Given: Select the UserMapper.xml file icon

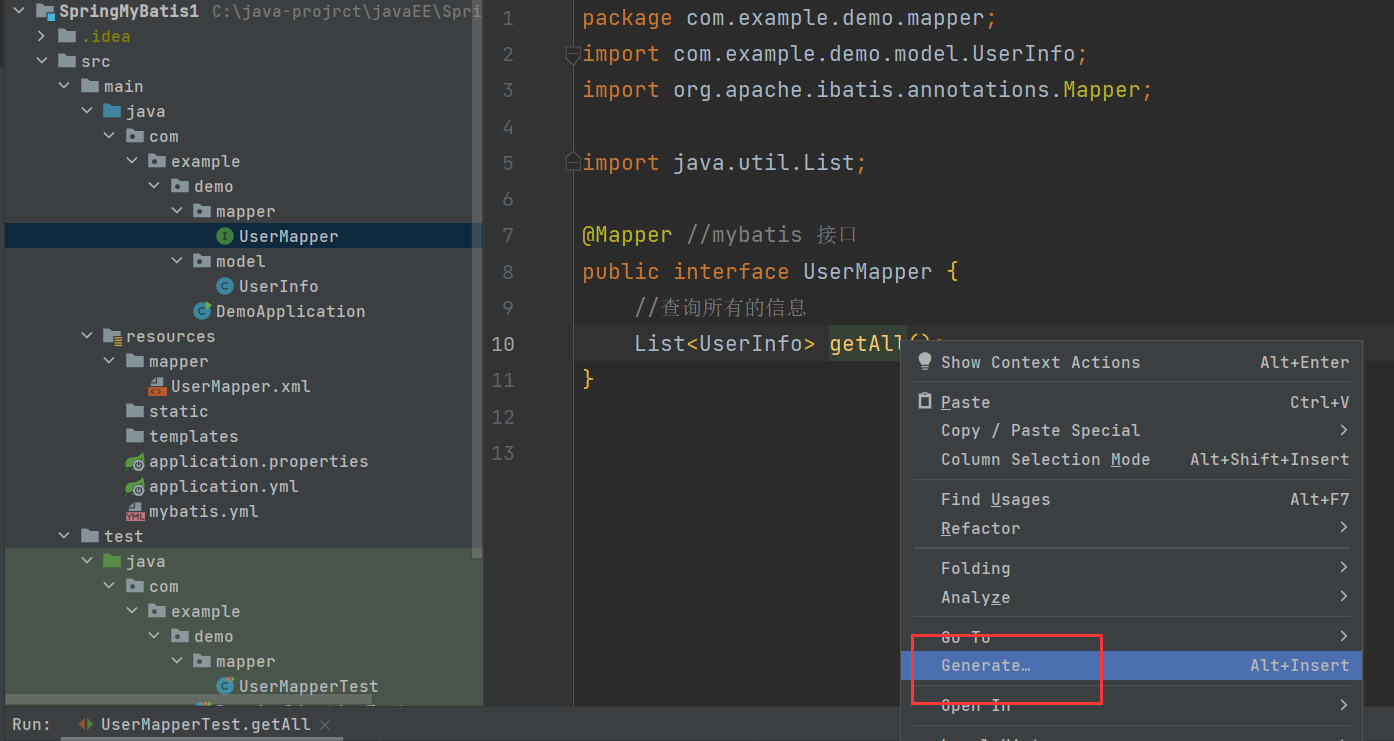Looking at the screenshot, I should (x=158, y=386).
